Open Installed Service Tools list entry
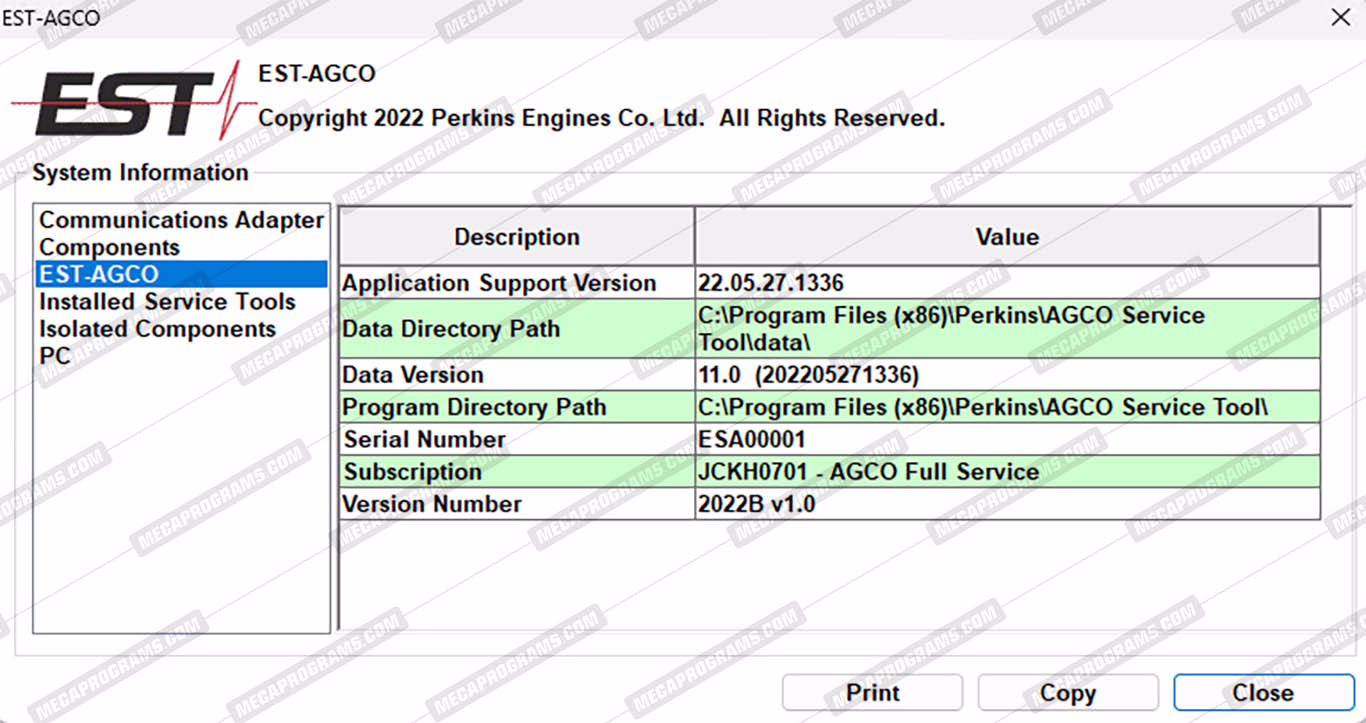 167,302
